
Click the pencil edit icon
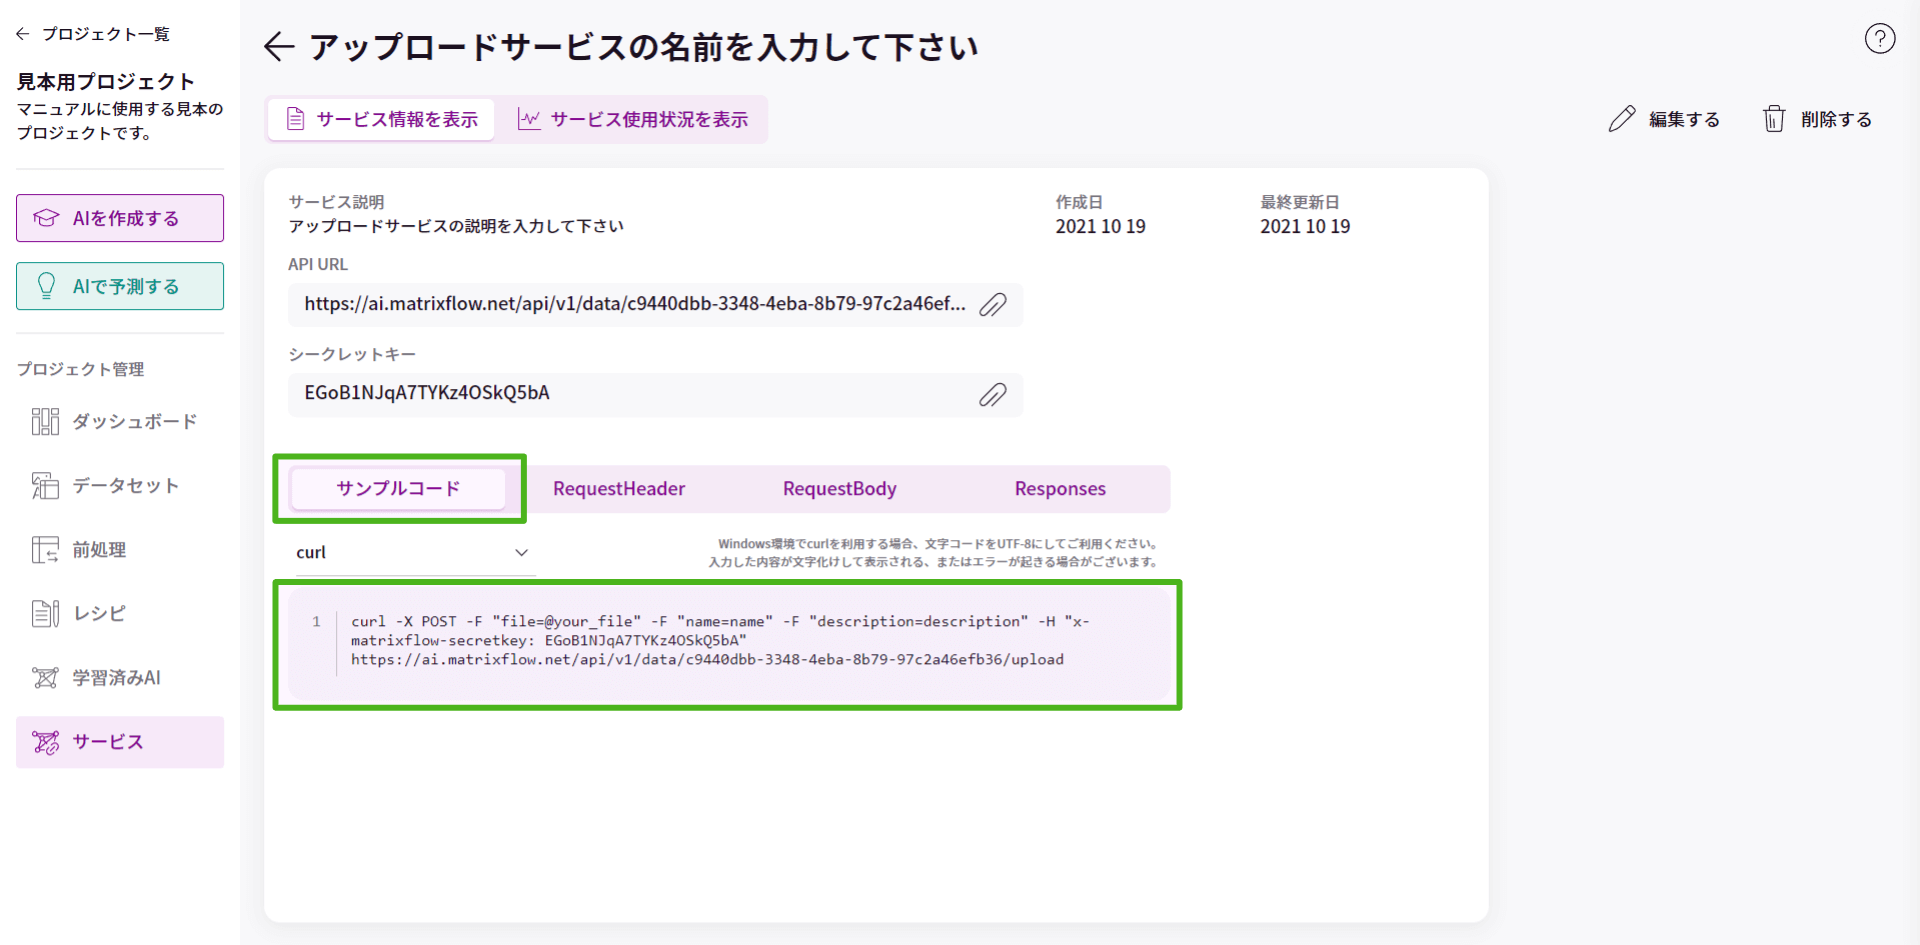(x=1621, y=119)
